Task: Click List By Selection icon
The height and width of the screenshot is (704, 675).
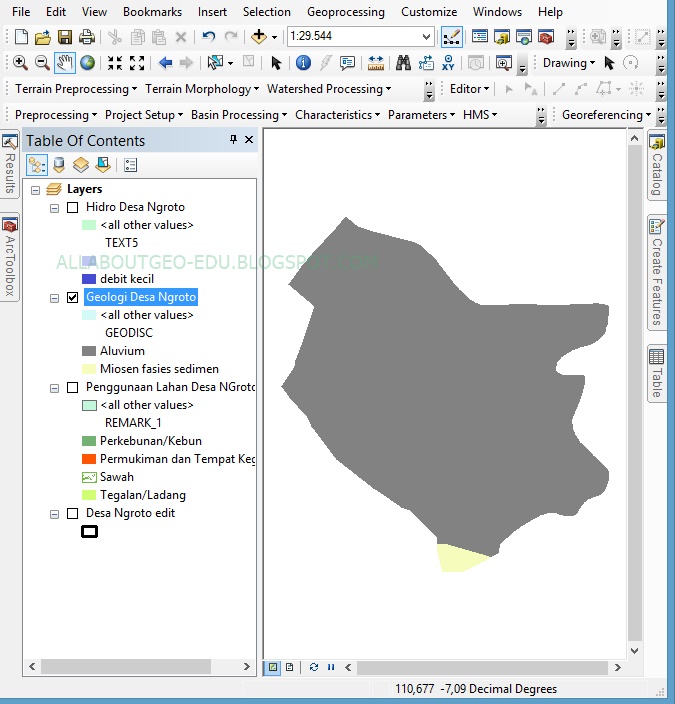Action: (x=103, y=165)
